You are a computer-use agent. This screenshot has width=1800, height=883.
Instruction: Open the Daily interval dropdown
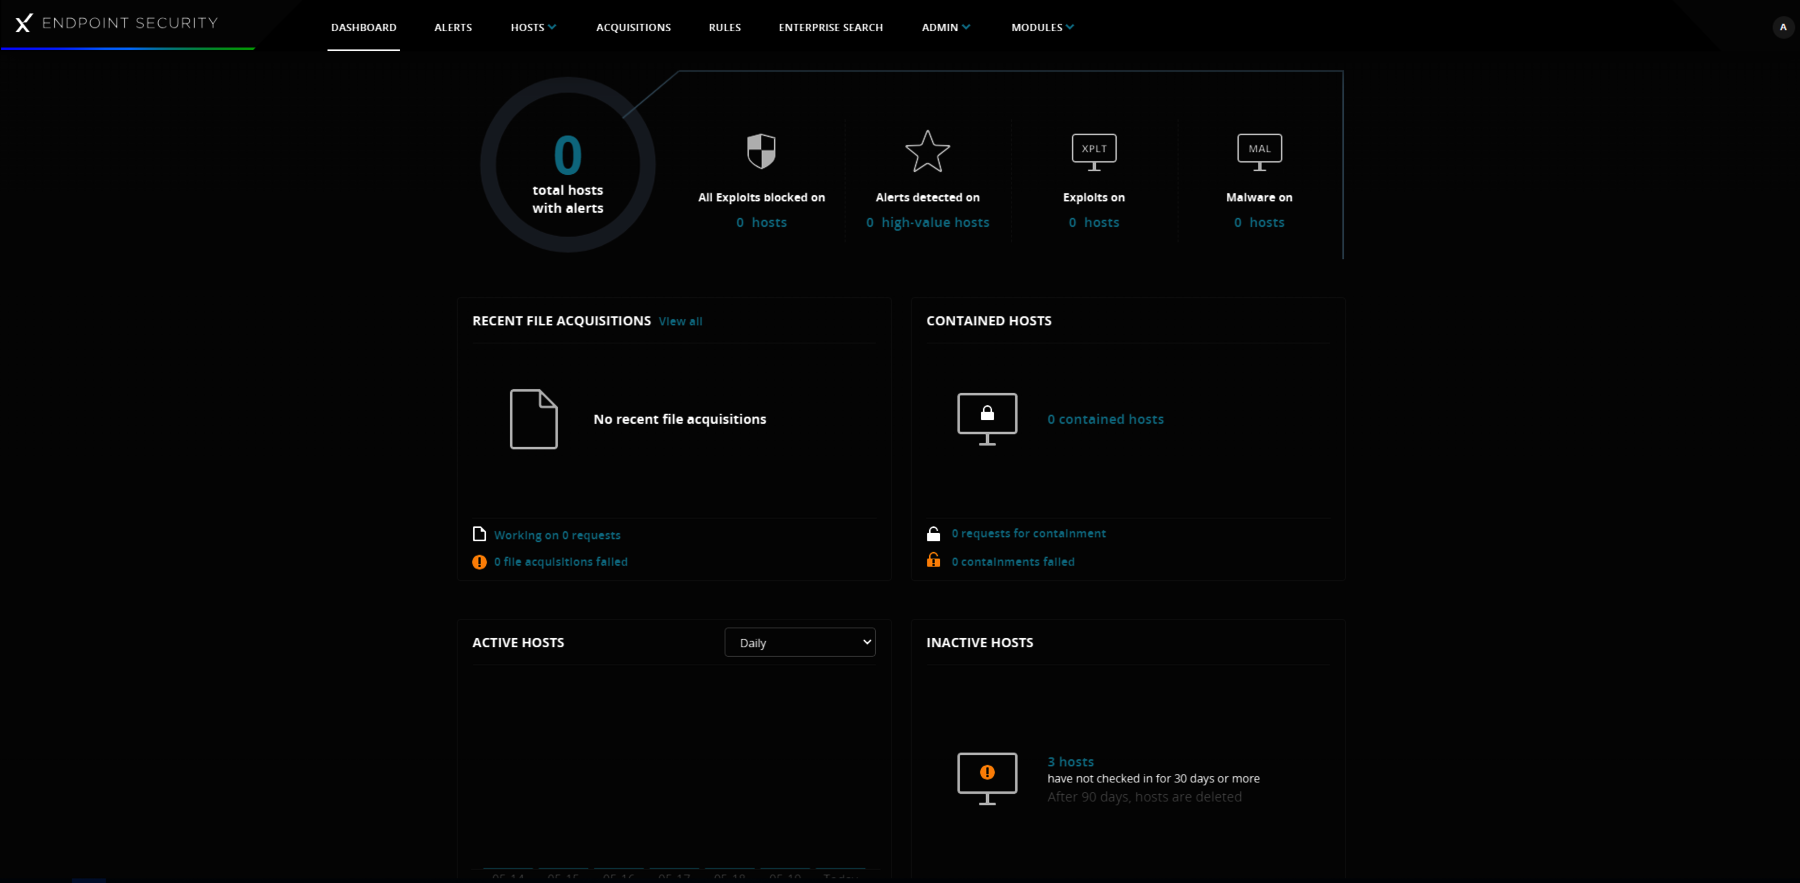pyautogui.click(x=800, y=643)
